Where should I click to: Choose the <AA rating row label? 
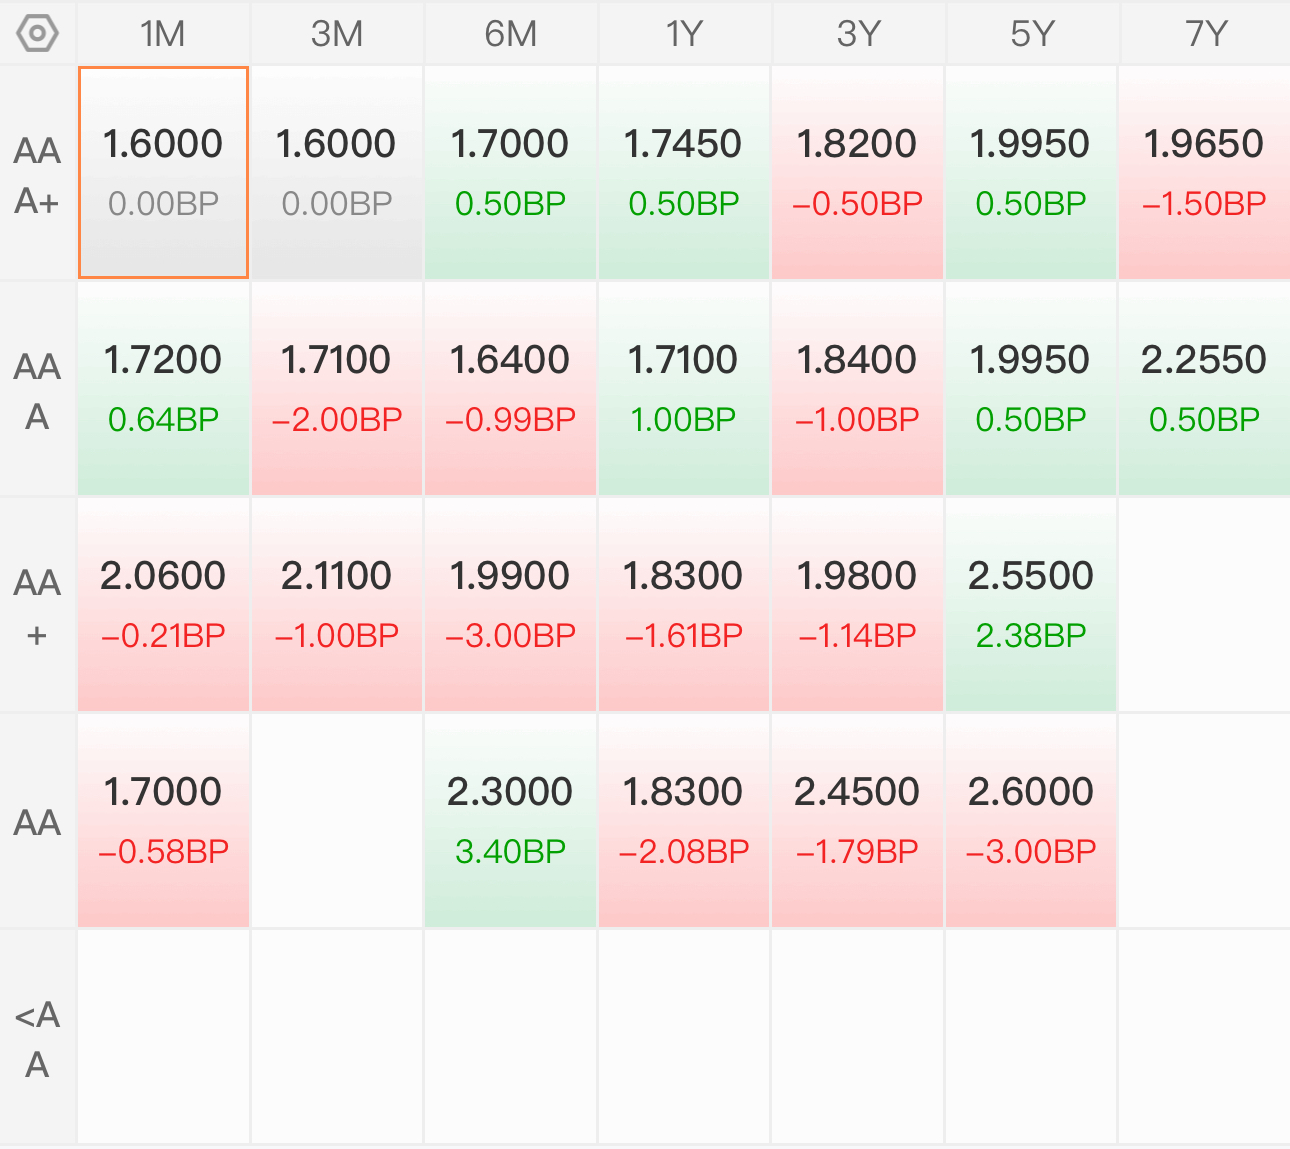(37, 1038)
